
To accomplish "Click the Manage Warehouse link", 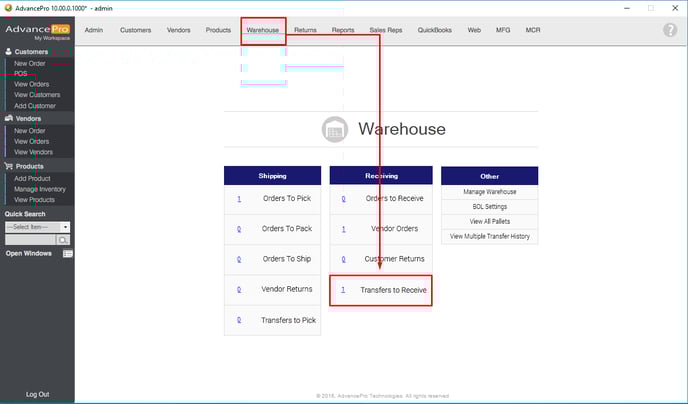I will point(489,192).
